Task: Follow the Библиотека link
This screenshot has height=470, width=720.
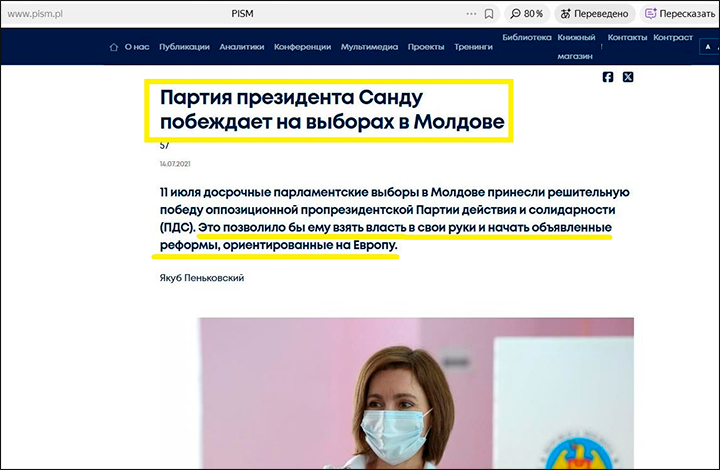Action: [527, 37]
